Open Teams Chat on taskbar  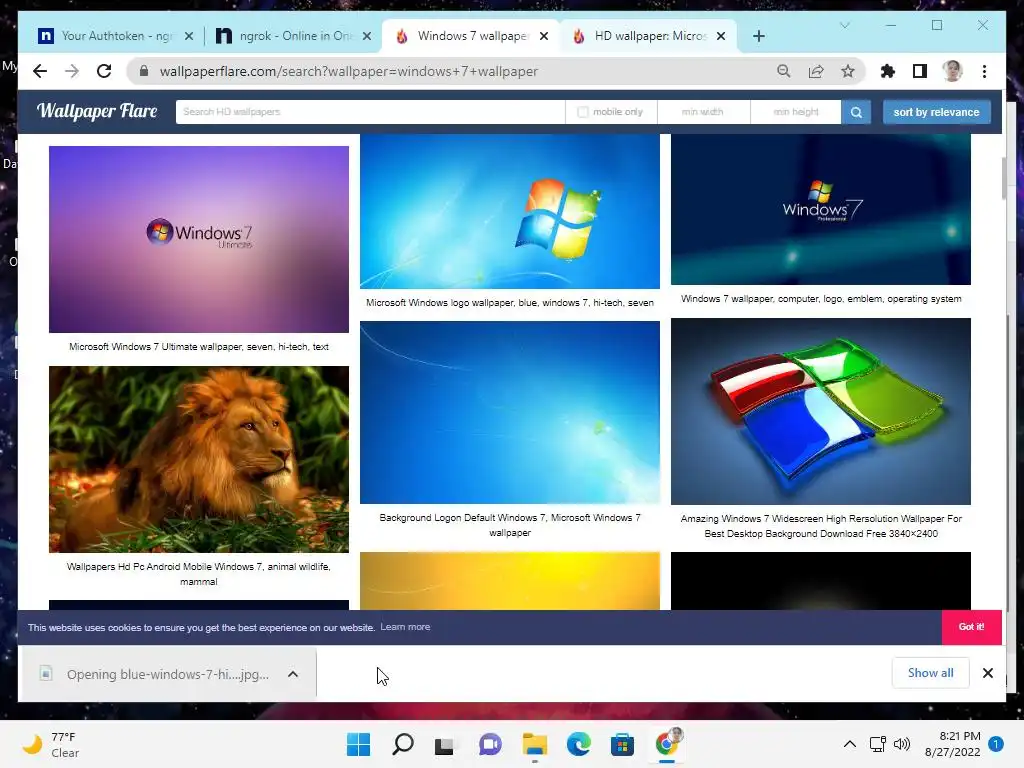(490, 744)
